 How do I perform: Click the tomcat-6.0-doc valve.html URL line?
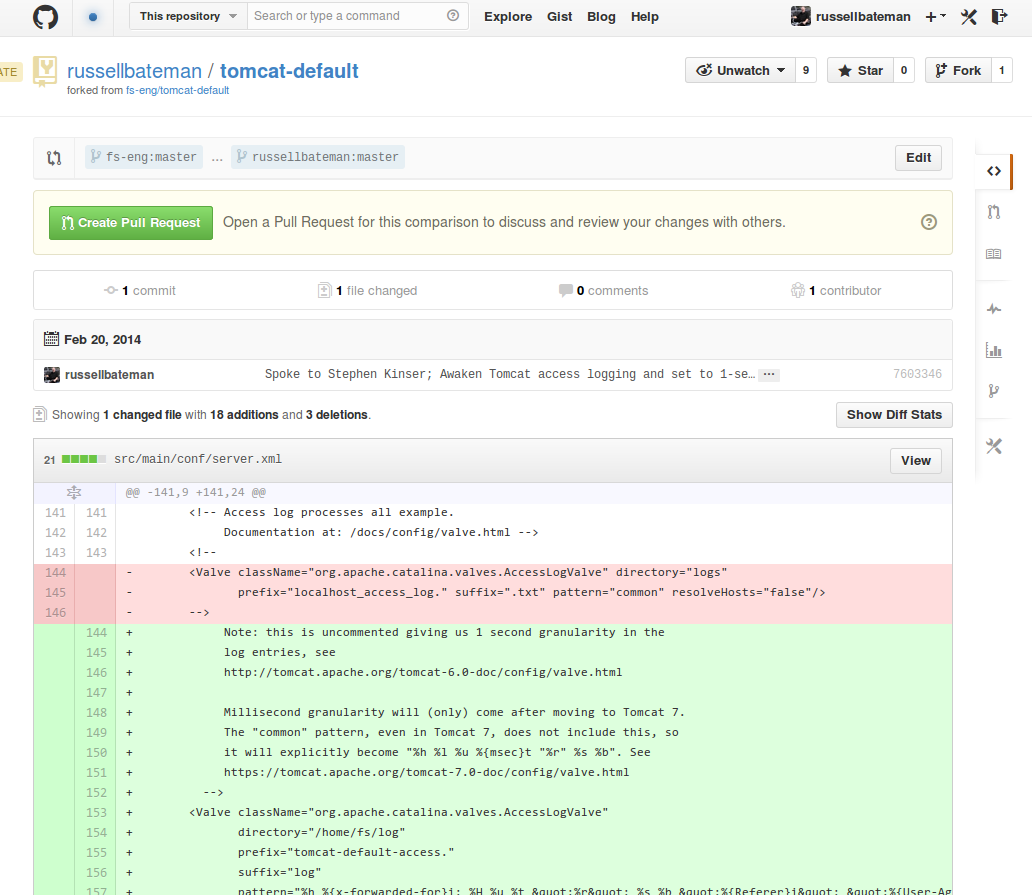pos(423,673)
